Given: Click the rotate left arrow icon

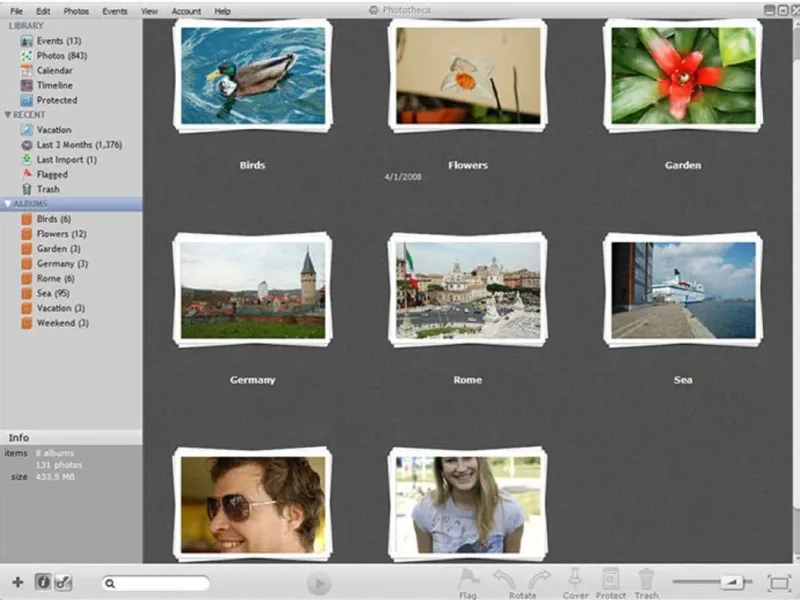Looking at the screenshot, I should click(505, 580).
